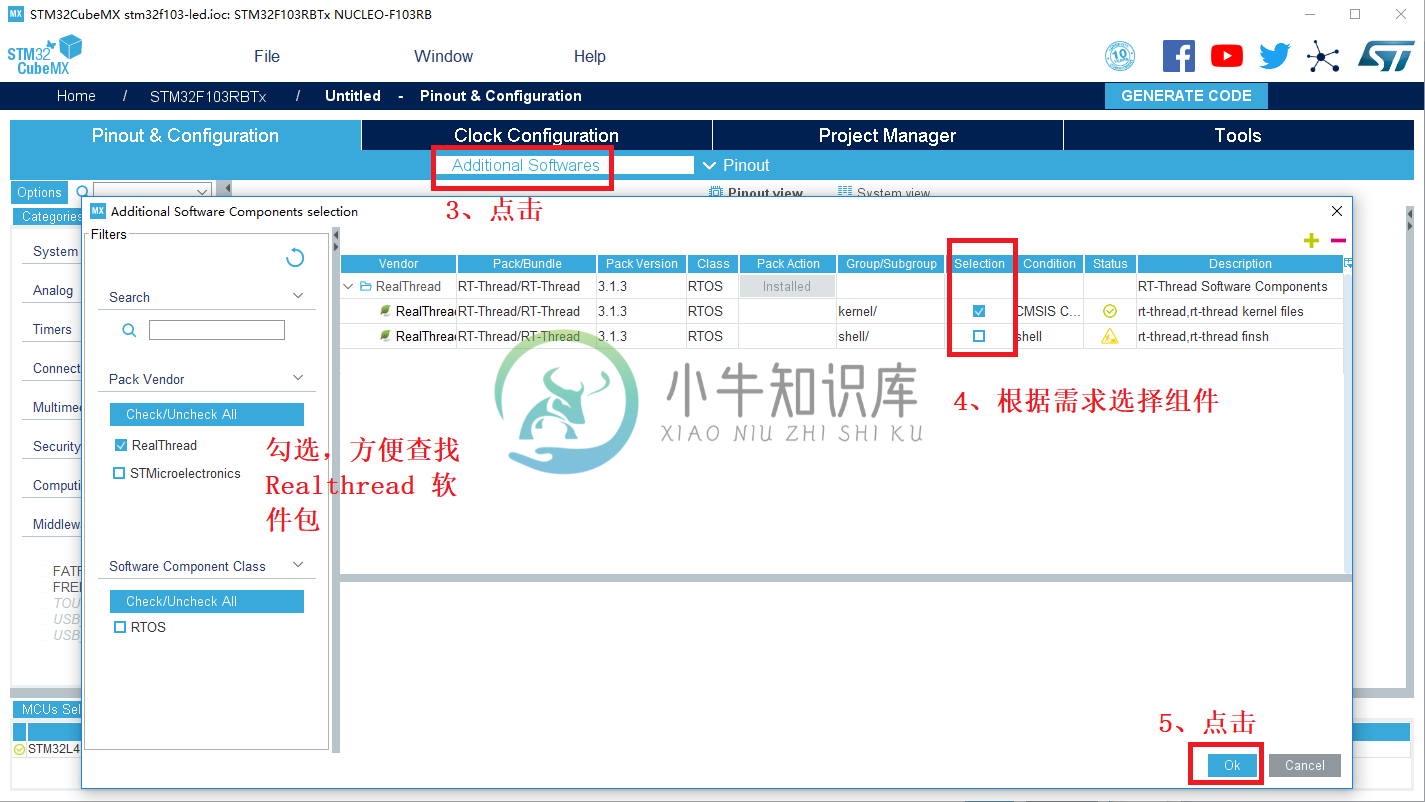
Task: Click the GENERATE CODE button
Action: [x=1186, y=96]
